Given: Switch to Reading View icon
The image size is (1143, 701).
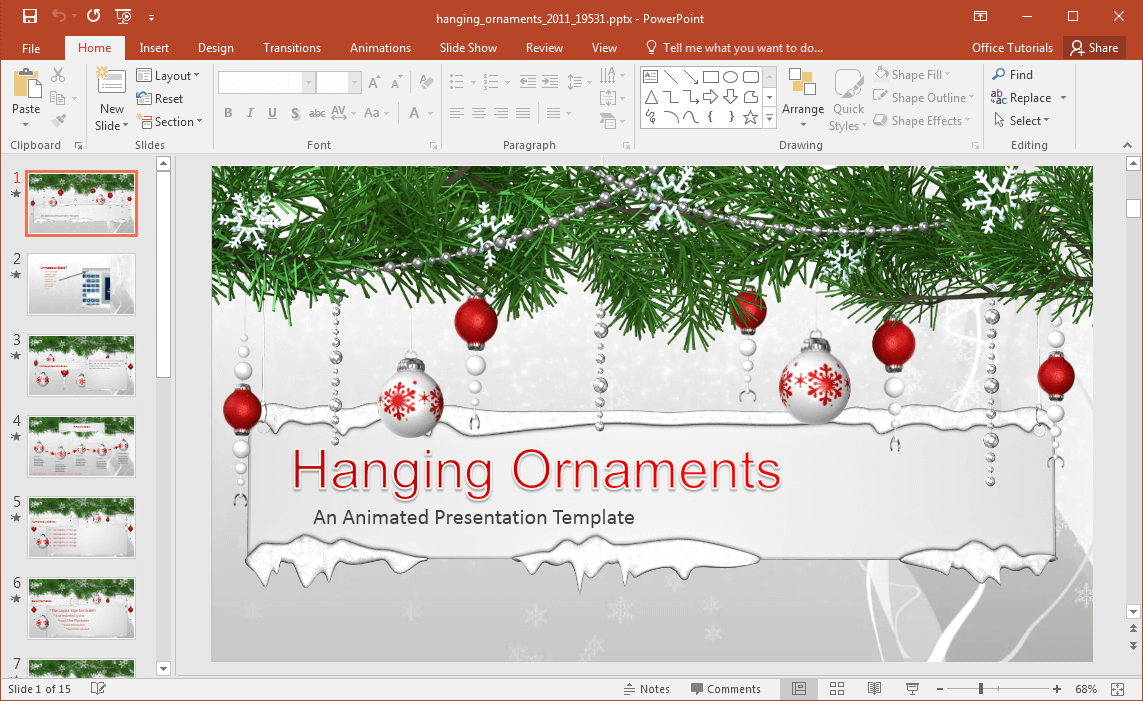Looking at the screenshot, I should (874, 689).
